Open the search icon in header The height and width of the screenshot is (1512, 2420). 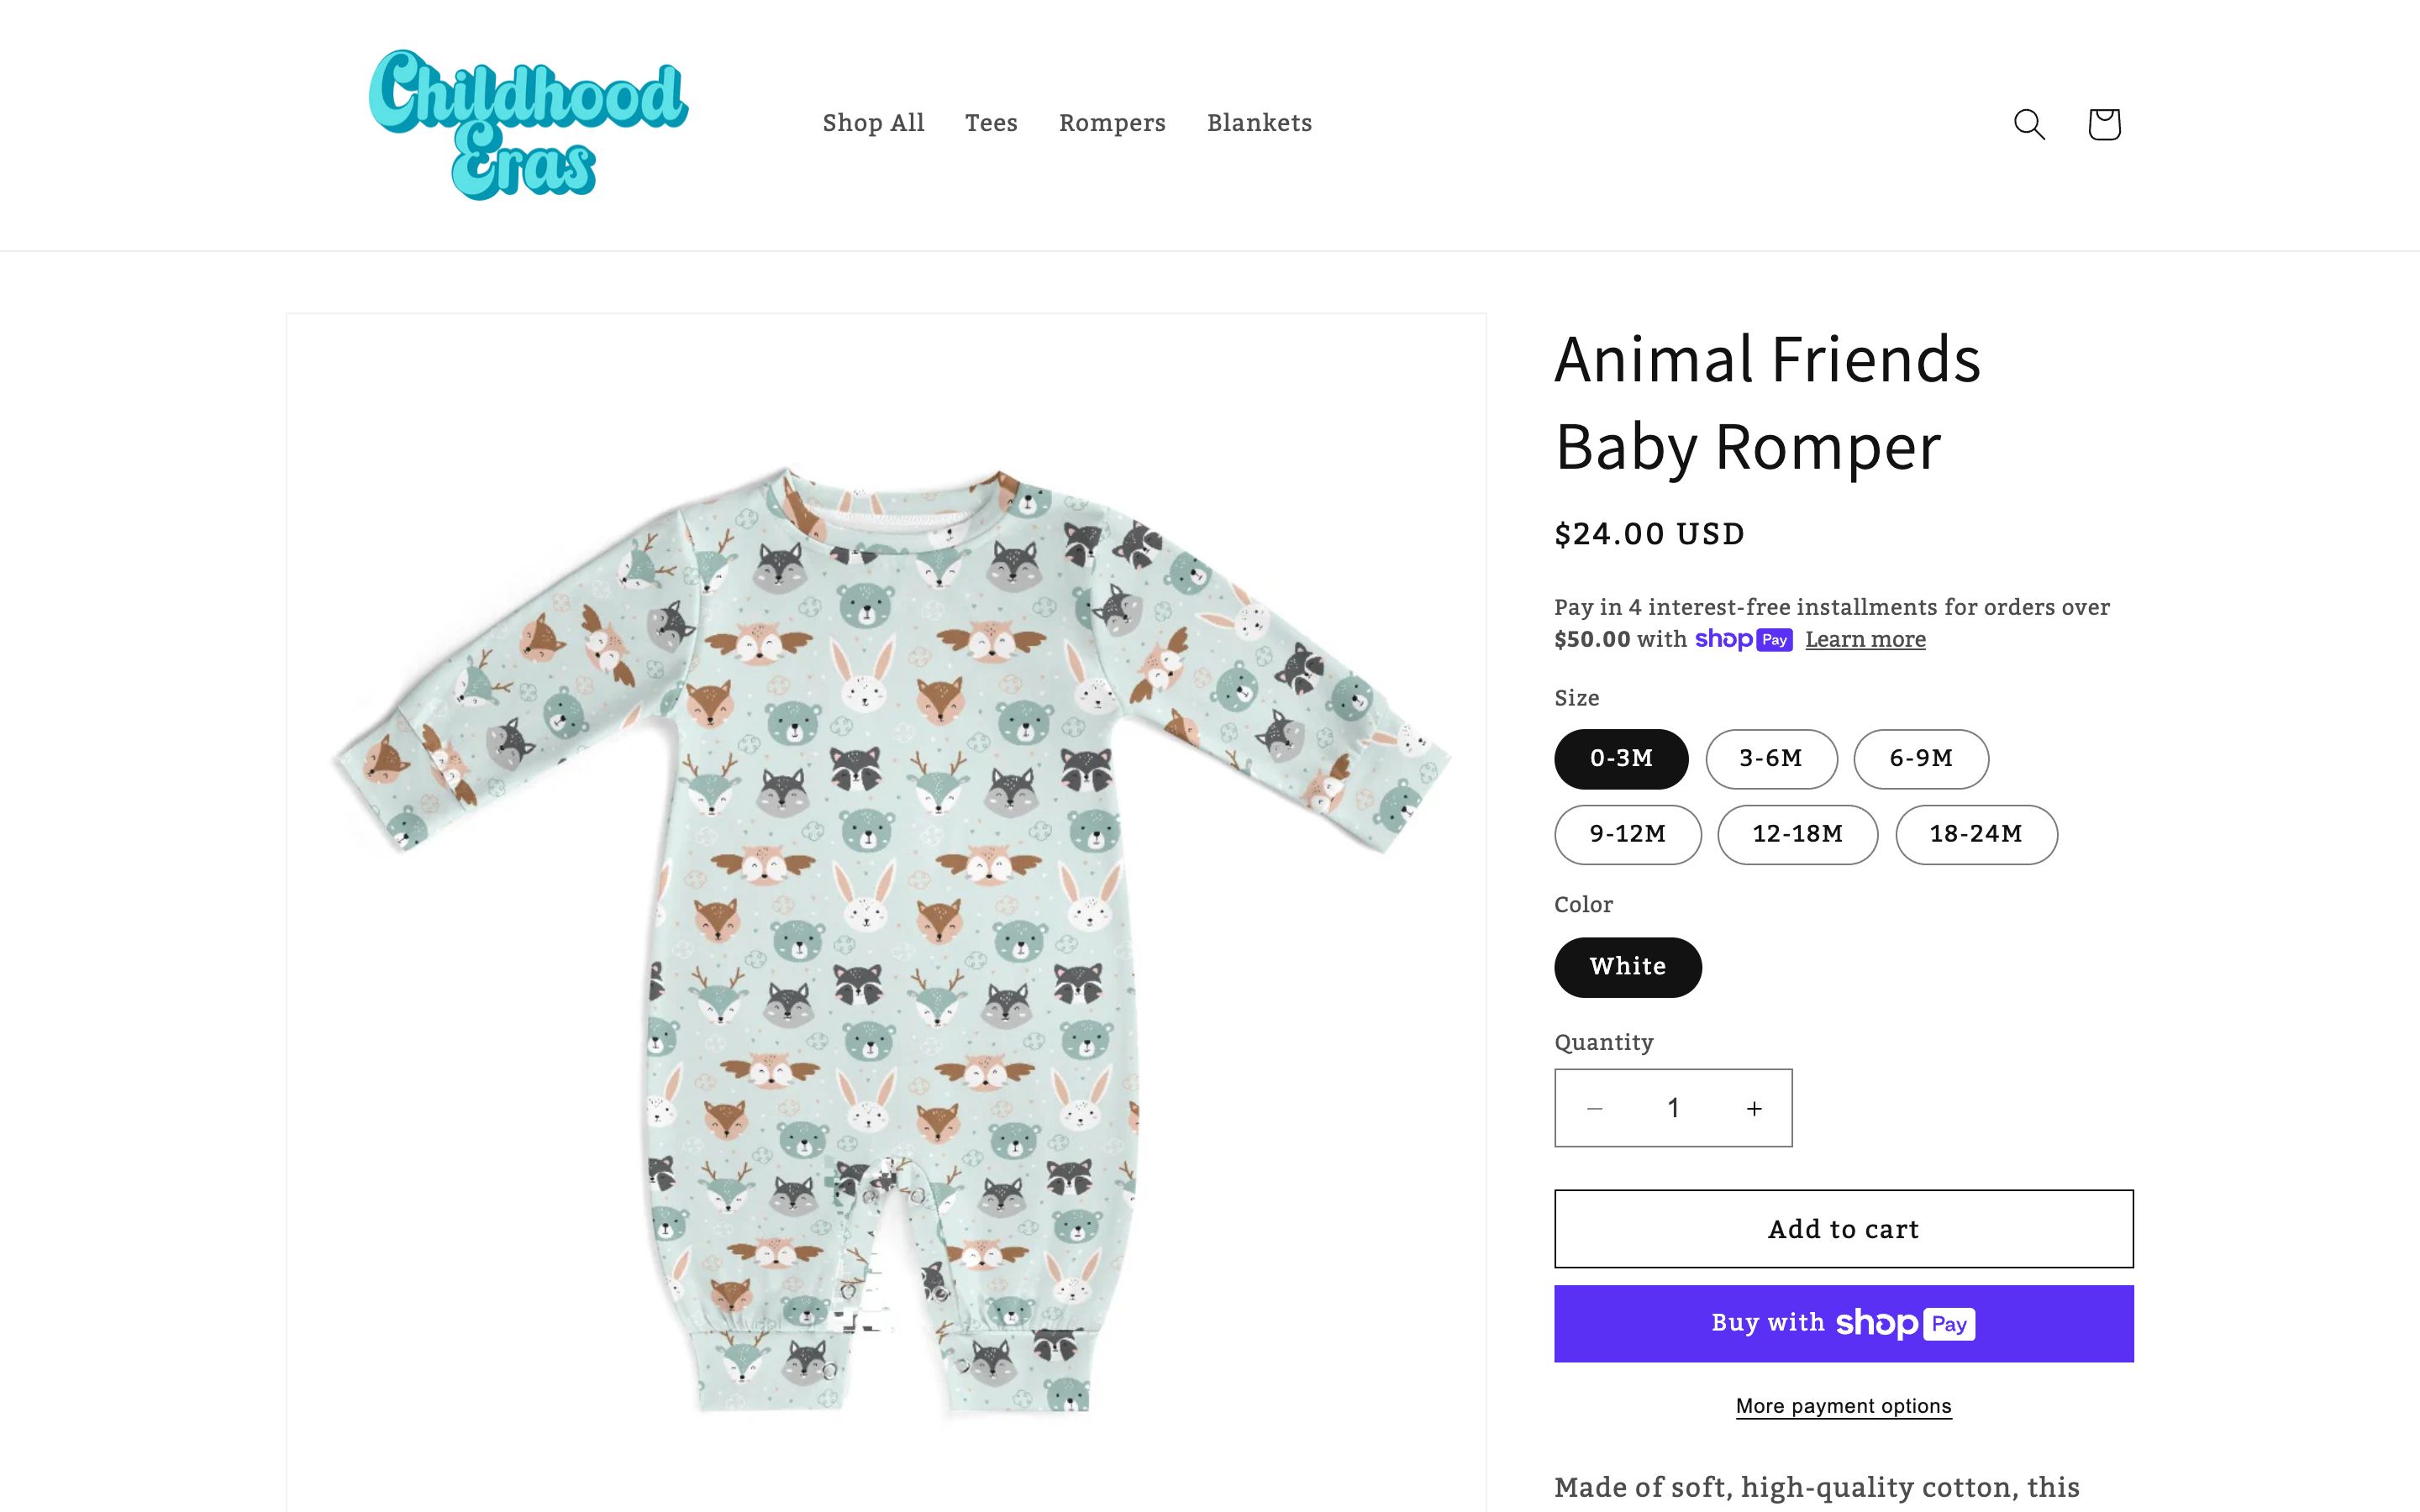click(x=2029, y=124)
